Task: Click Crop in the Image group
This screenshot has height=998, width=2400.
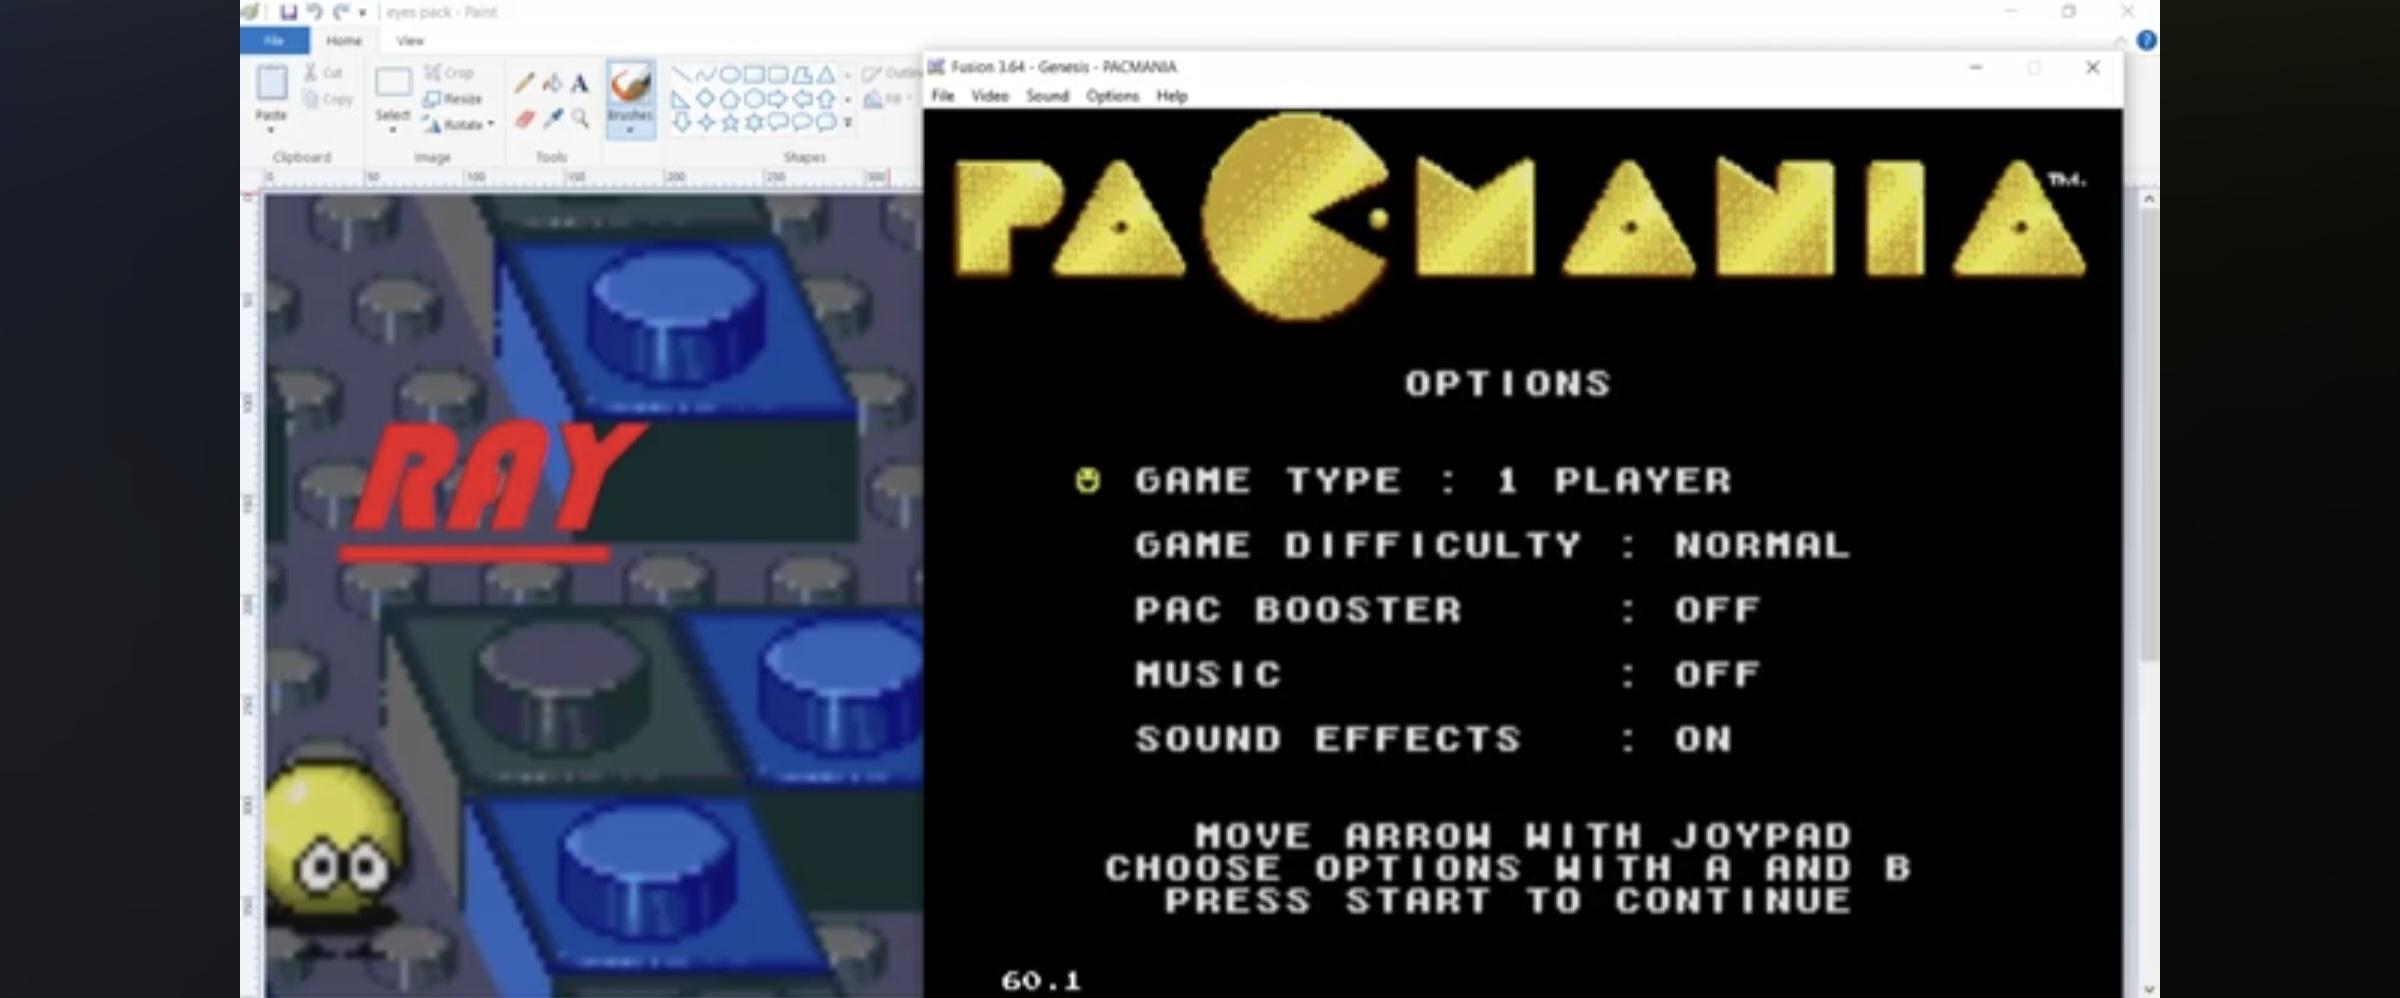Action: coord(448,73)
